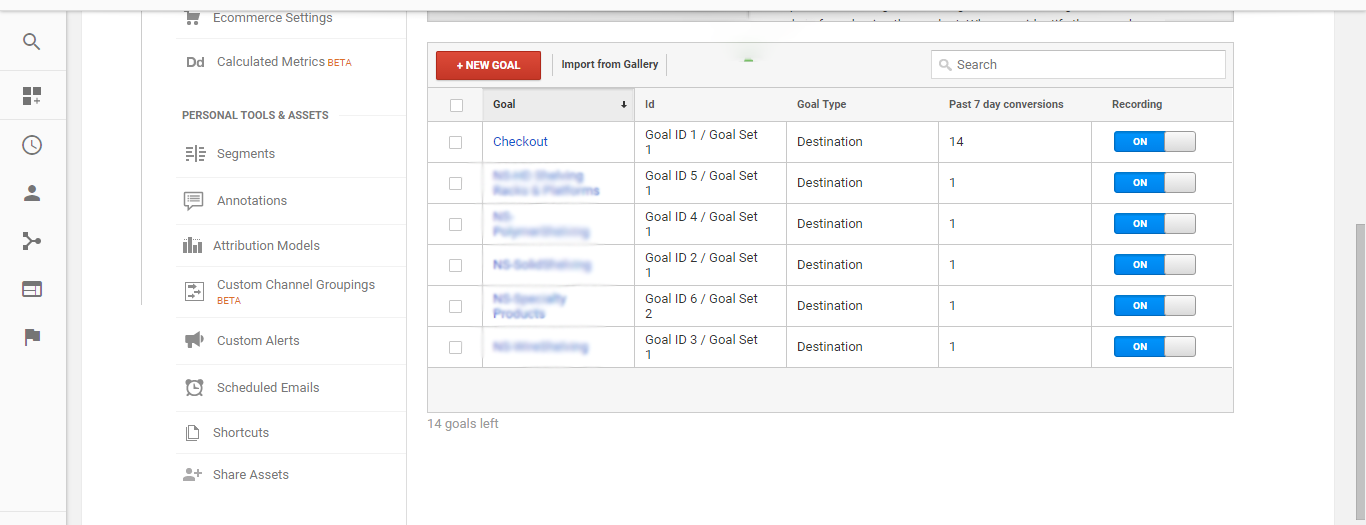Sort the table by the Goal column

click(x=558, y=104)
